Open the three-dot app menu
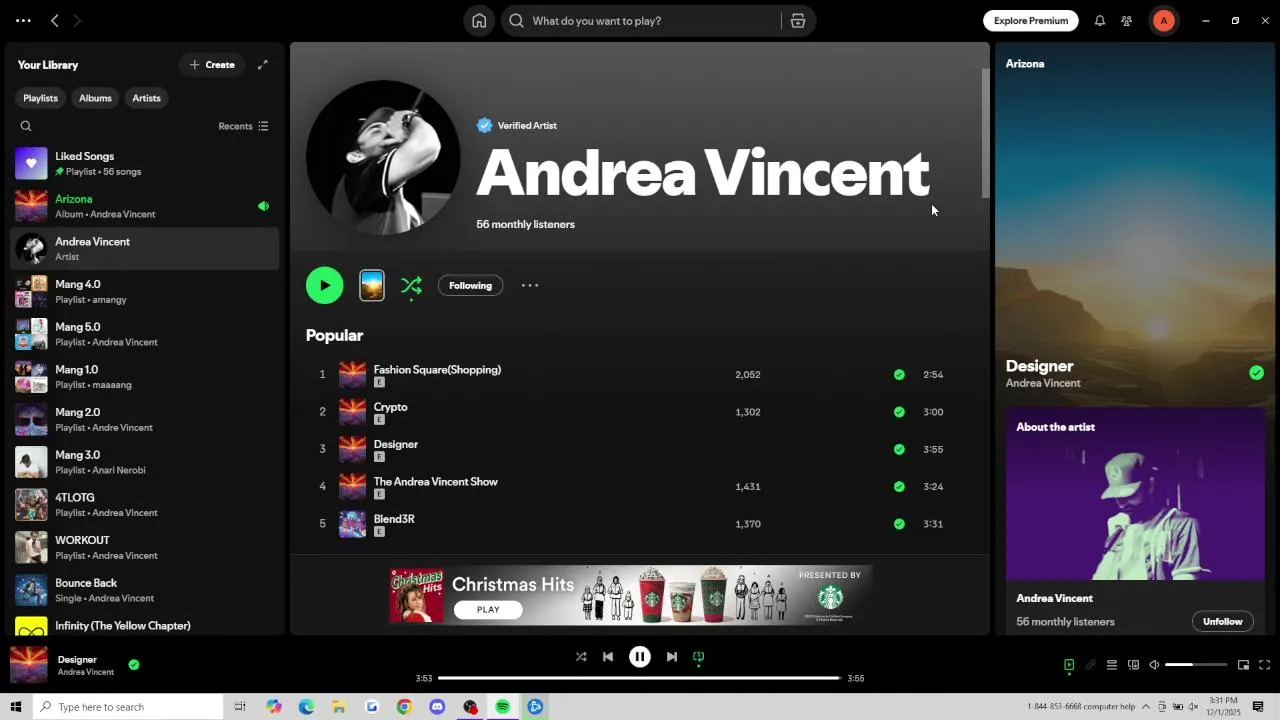 23,21
